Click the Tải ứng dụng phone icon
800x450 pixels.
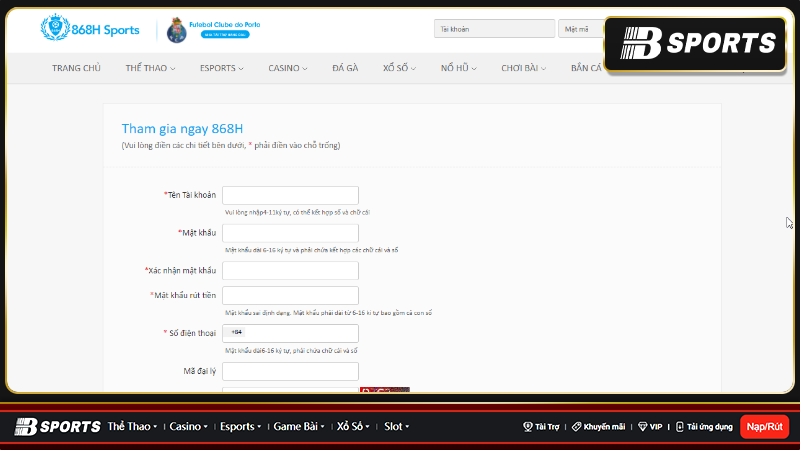[x=680, y=427]
